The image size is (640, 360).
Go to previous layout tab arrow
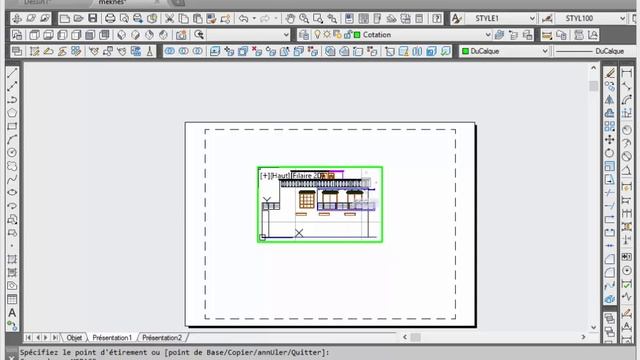pos(38,338)
